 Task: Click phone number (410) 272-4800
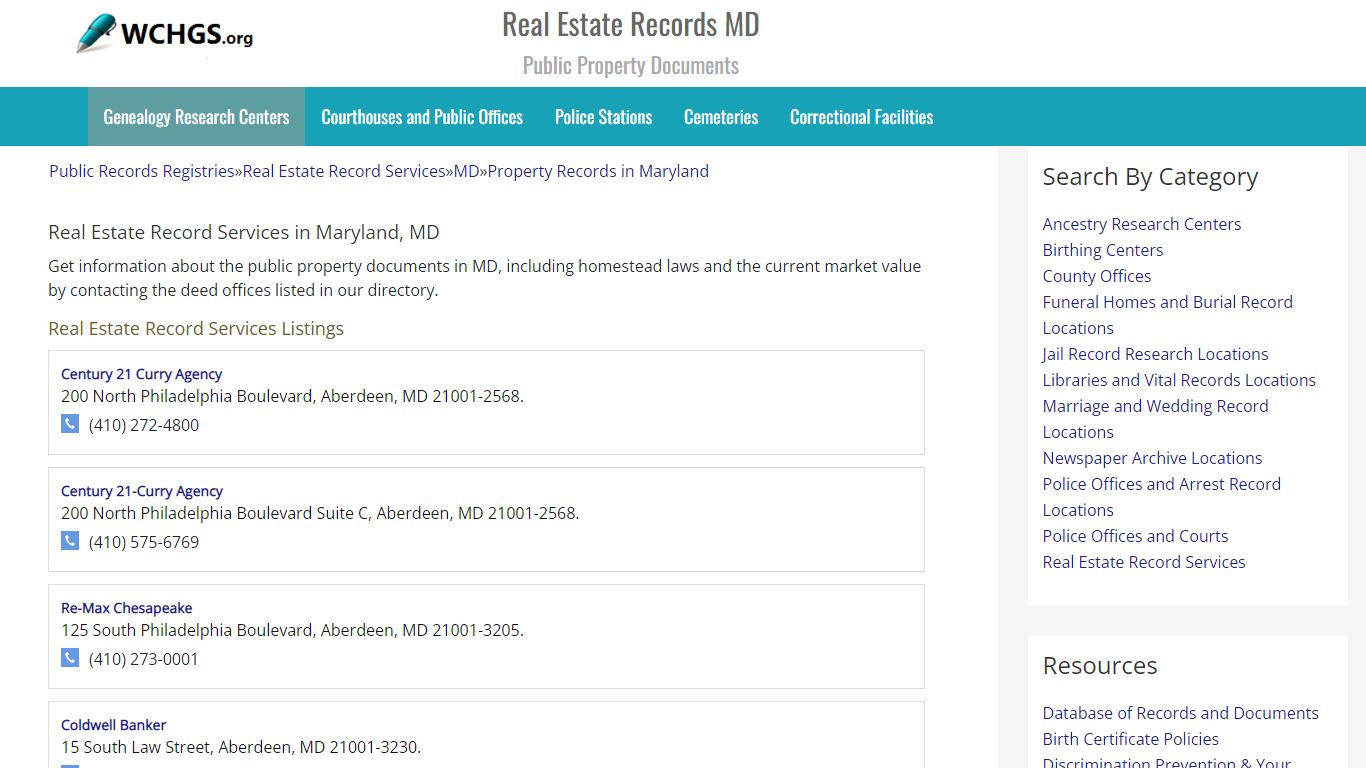tap(144, 425)
